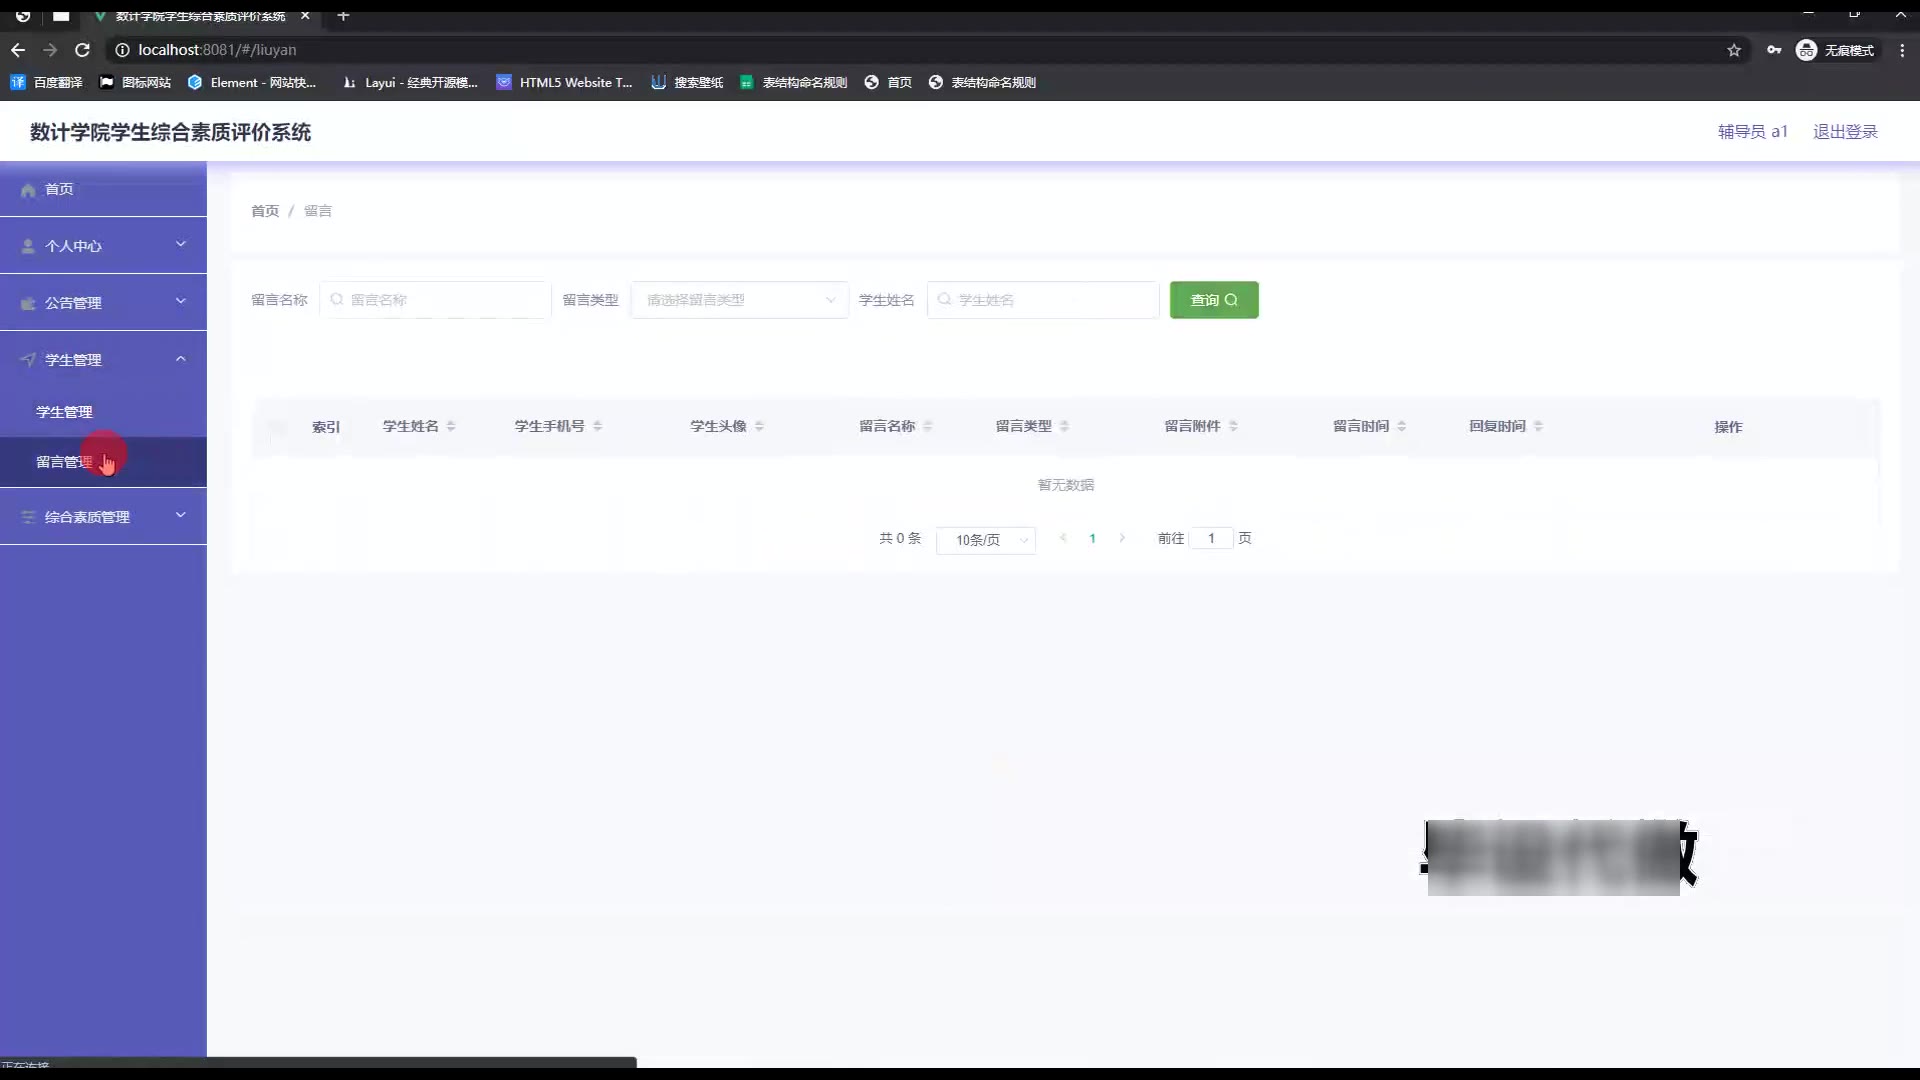The height and width of the screenshot is (1080, 1920).
Task: Open the 留言类型 dropdown selector
Action: click(739, 300)
